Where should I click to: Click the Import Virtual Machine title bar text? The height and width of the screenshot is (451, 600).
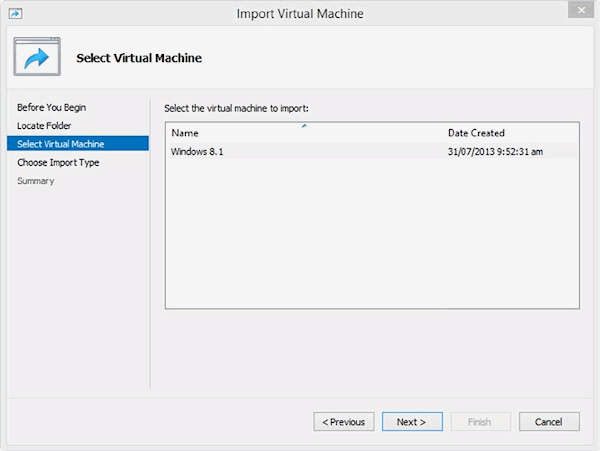coord(300,13)
